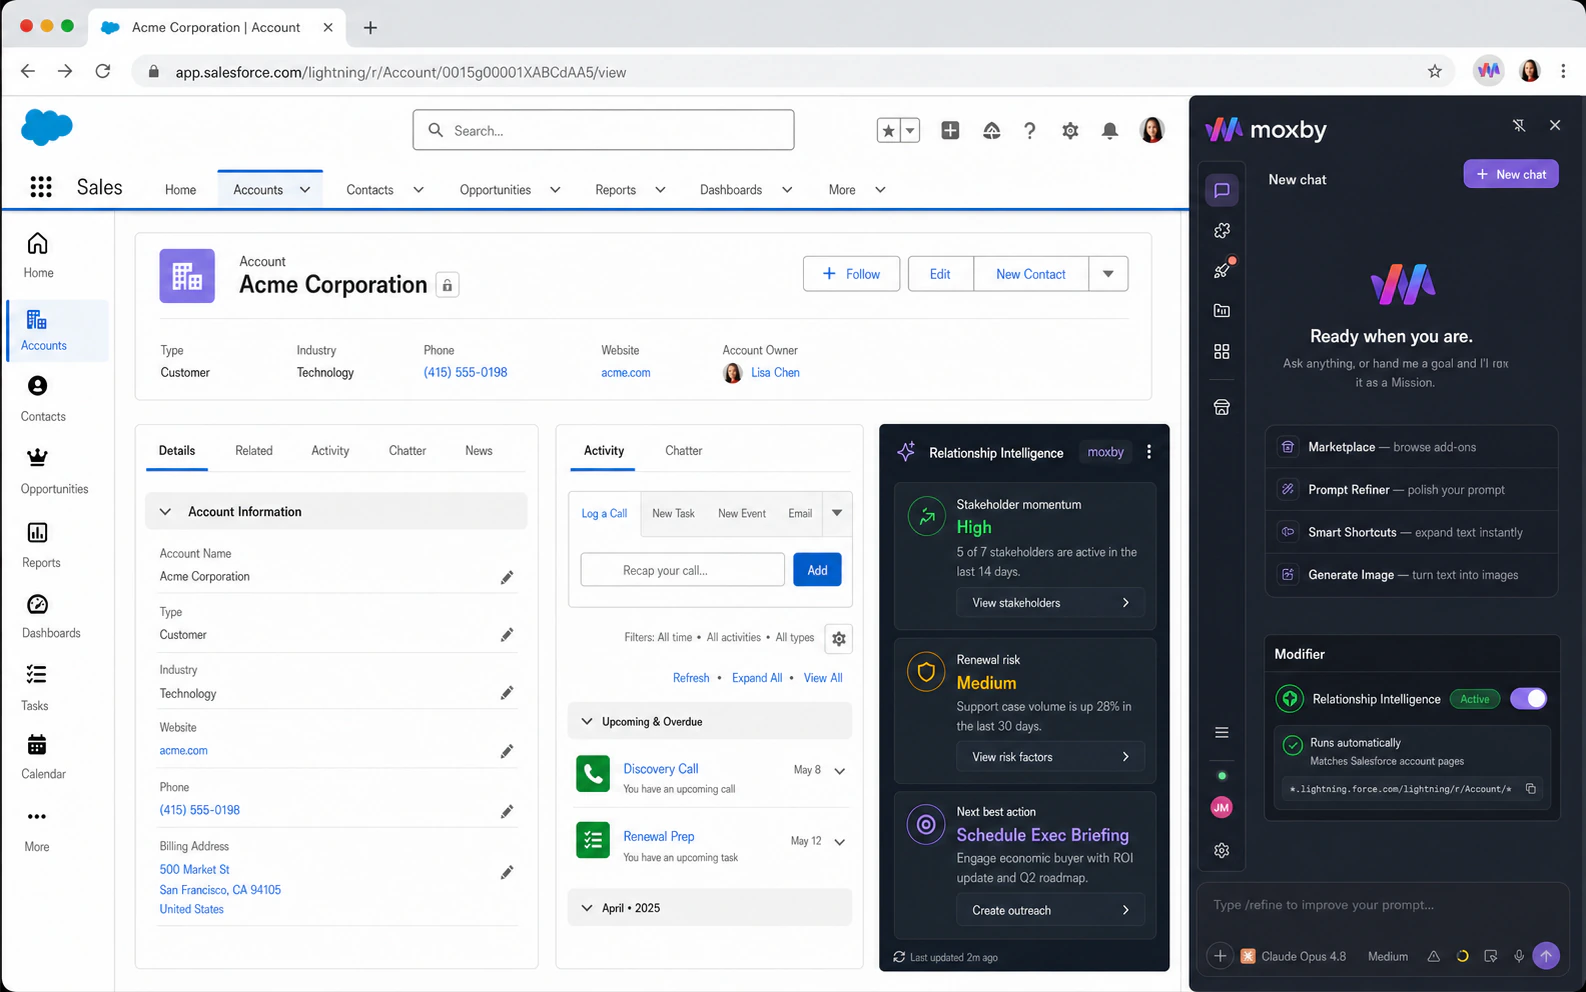Open the rocket Missions icon in moxby
This screenshot has height=992, width=1586.
(1222, 270)
